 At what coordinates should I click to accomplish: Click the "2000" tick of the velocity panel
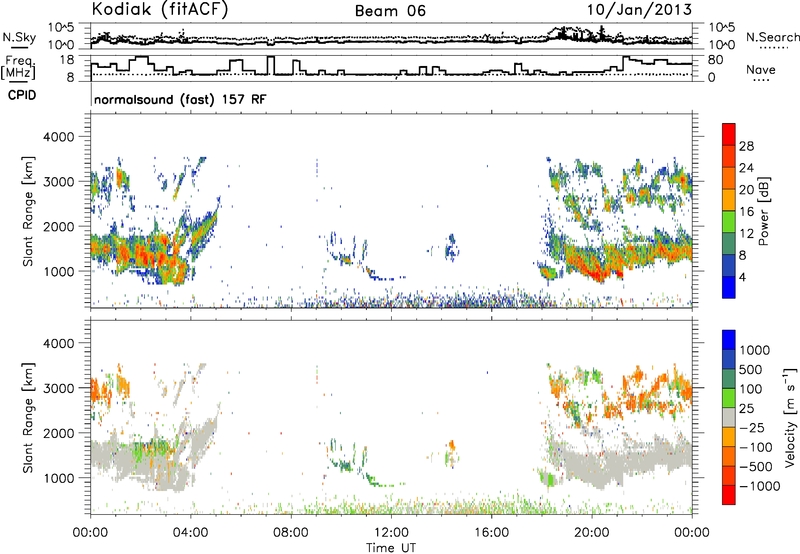(x=59, y=433)
